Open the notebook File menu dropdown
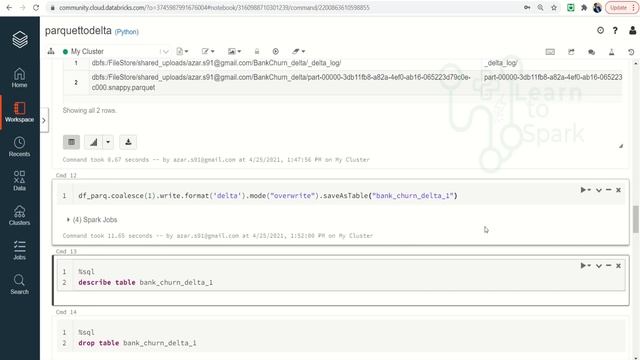This screenshot has width=640, height=360. 182,51
